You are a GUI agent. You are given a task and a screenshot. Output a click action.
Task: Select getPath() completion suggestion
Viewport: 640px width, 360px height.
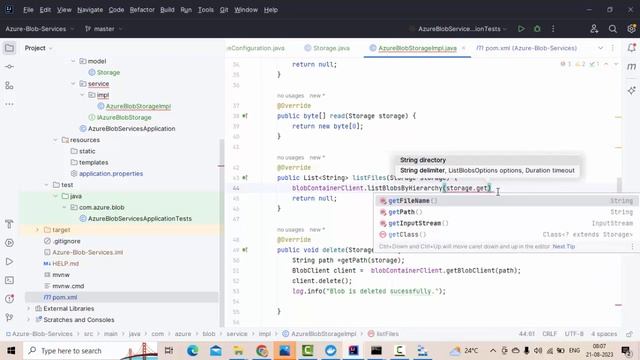tap(506, 212)
